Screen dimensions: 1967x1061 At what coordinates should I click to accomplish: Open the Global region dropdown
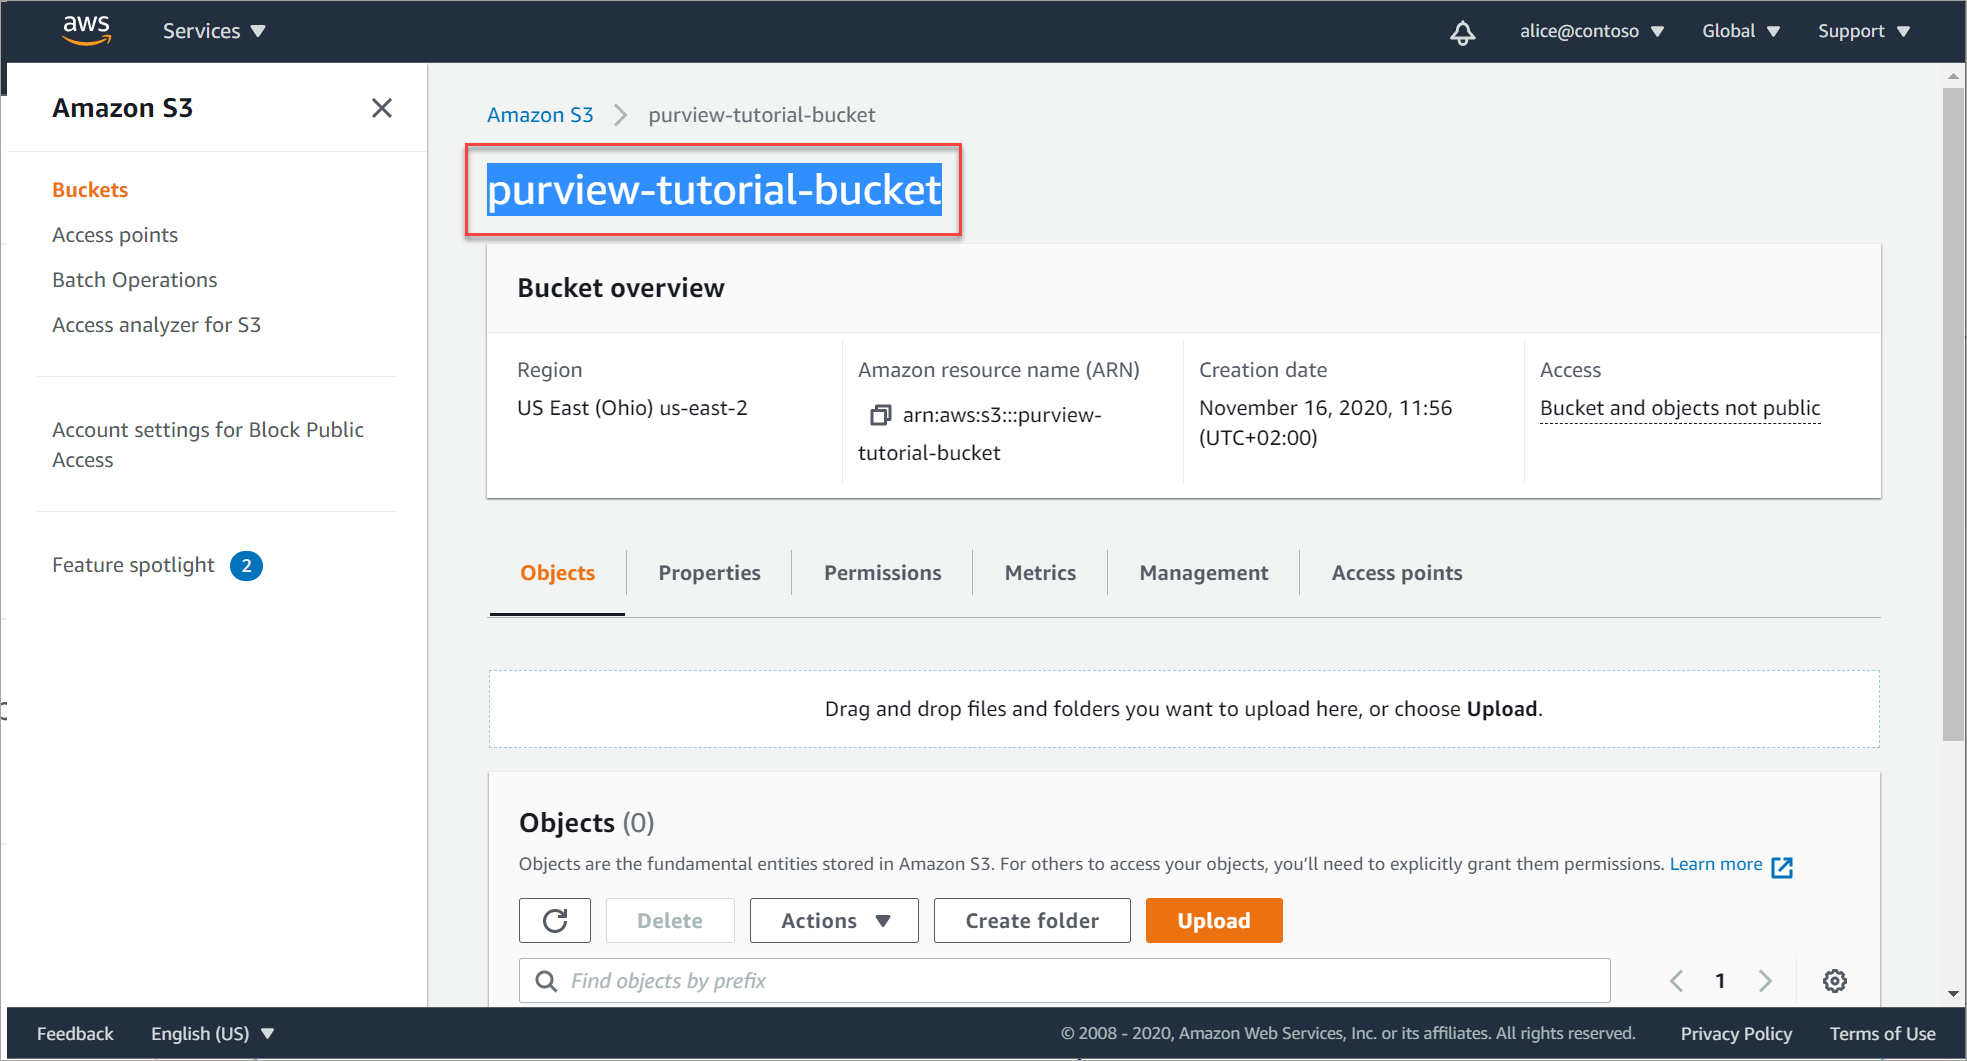[1740, 30]
